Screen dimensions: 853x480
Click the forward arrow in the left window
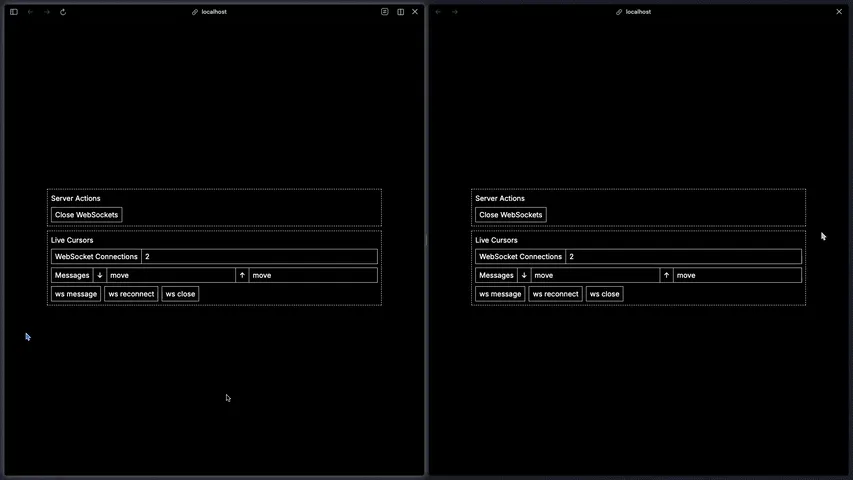pyautogui.click(x=46, y=12)
